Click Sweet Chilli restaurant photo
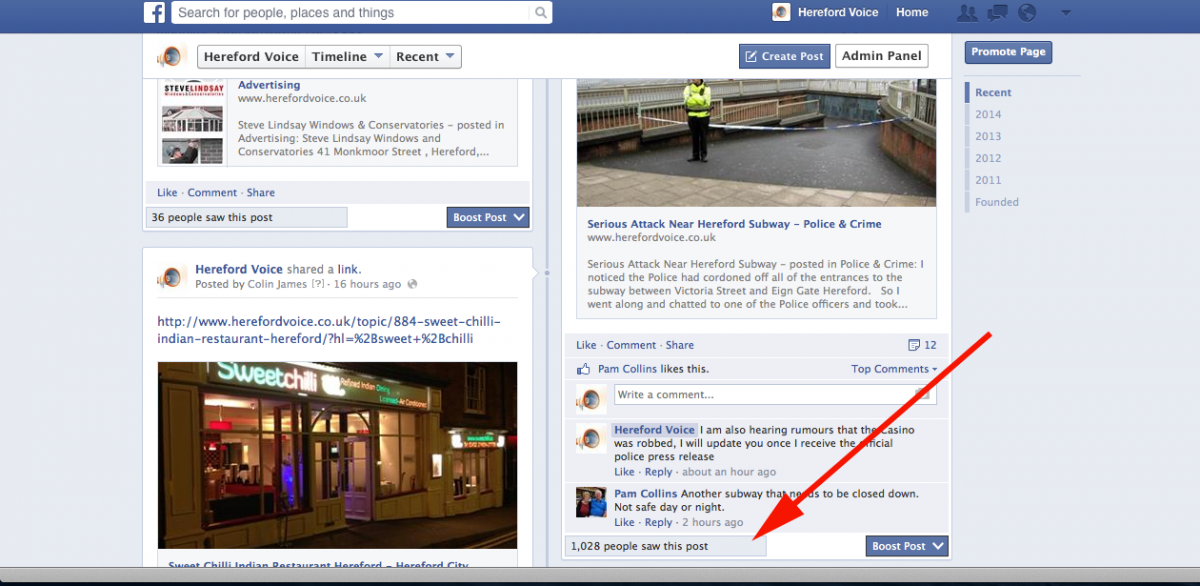This screenshot has width=1200, height=586. [337, 455]
